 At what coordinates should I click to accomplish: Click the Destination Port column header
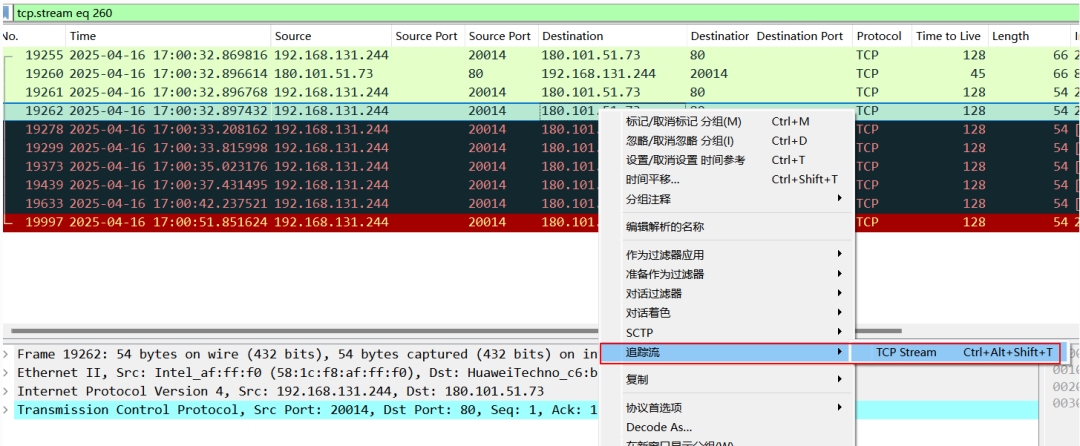coord(800,36)
